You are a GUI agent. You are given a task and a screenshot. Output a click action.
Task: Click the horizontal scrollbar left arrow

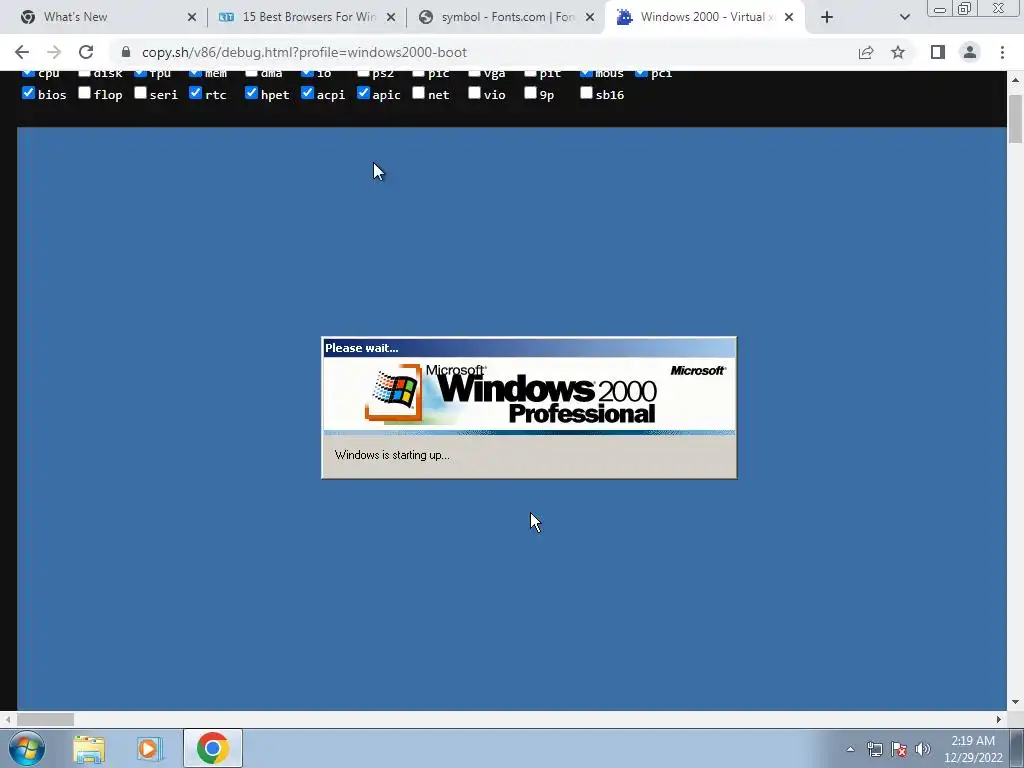tap(7, 720)
